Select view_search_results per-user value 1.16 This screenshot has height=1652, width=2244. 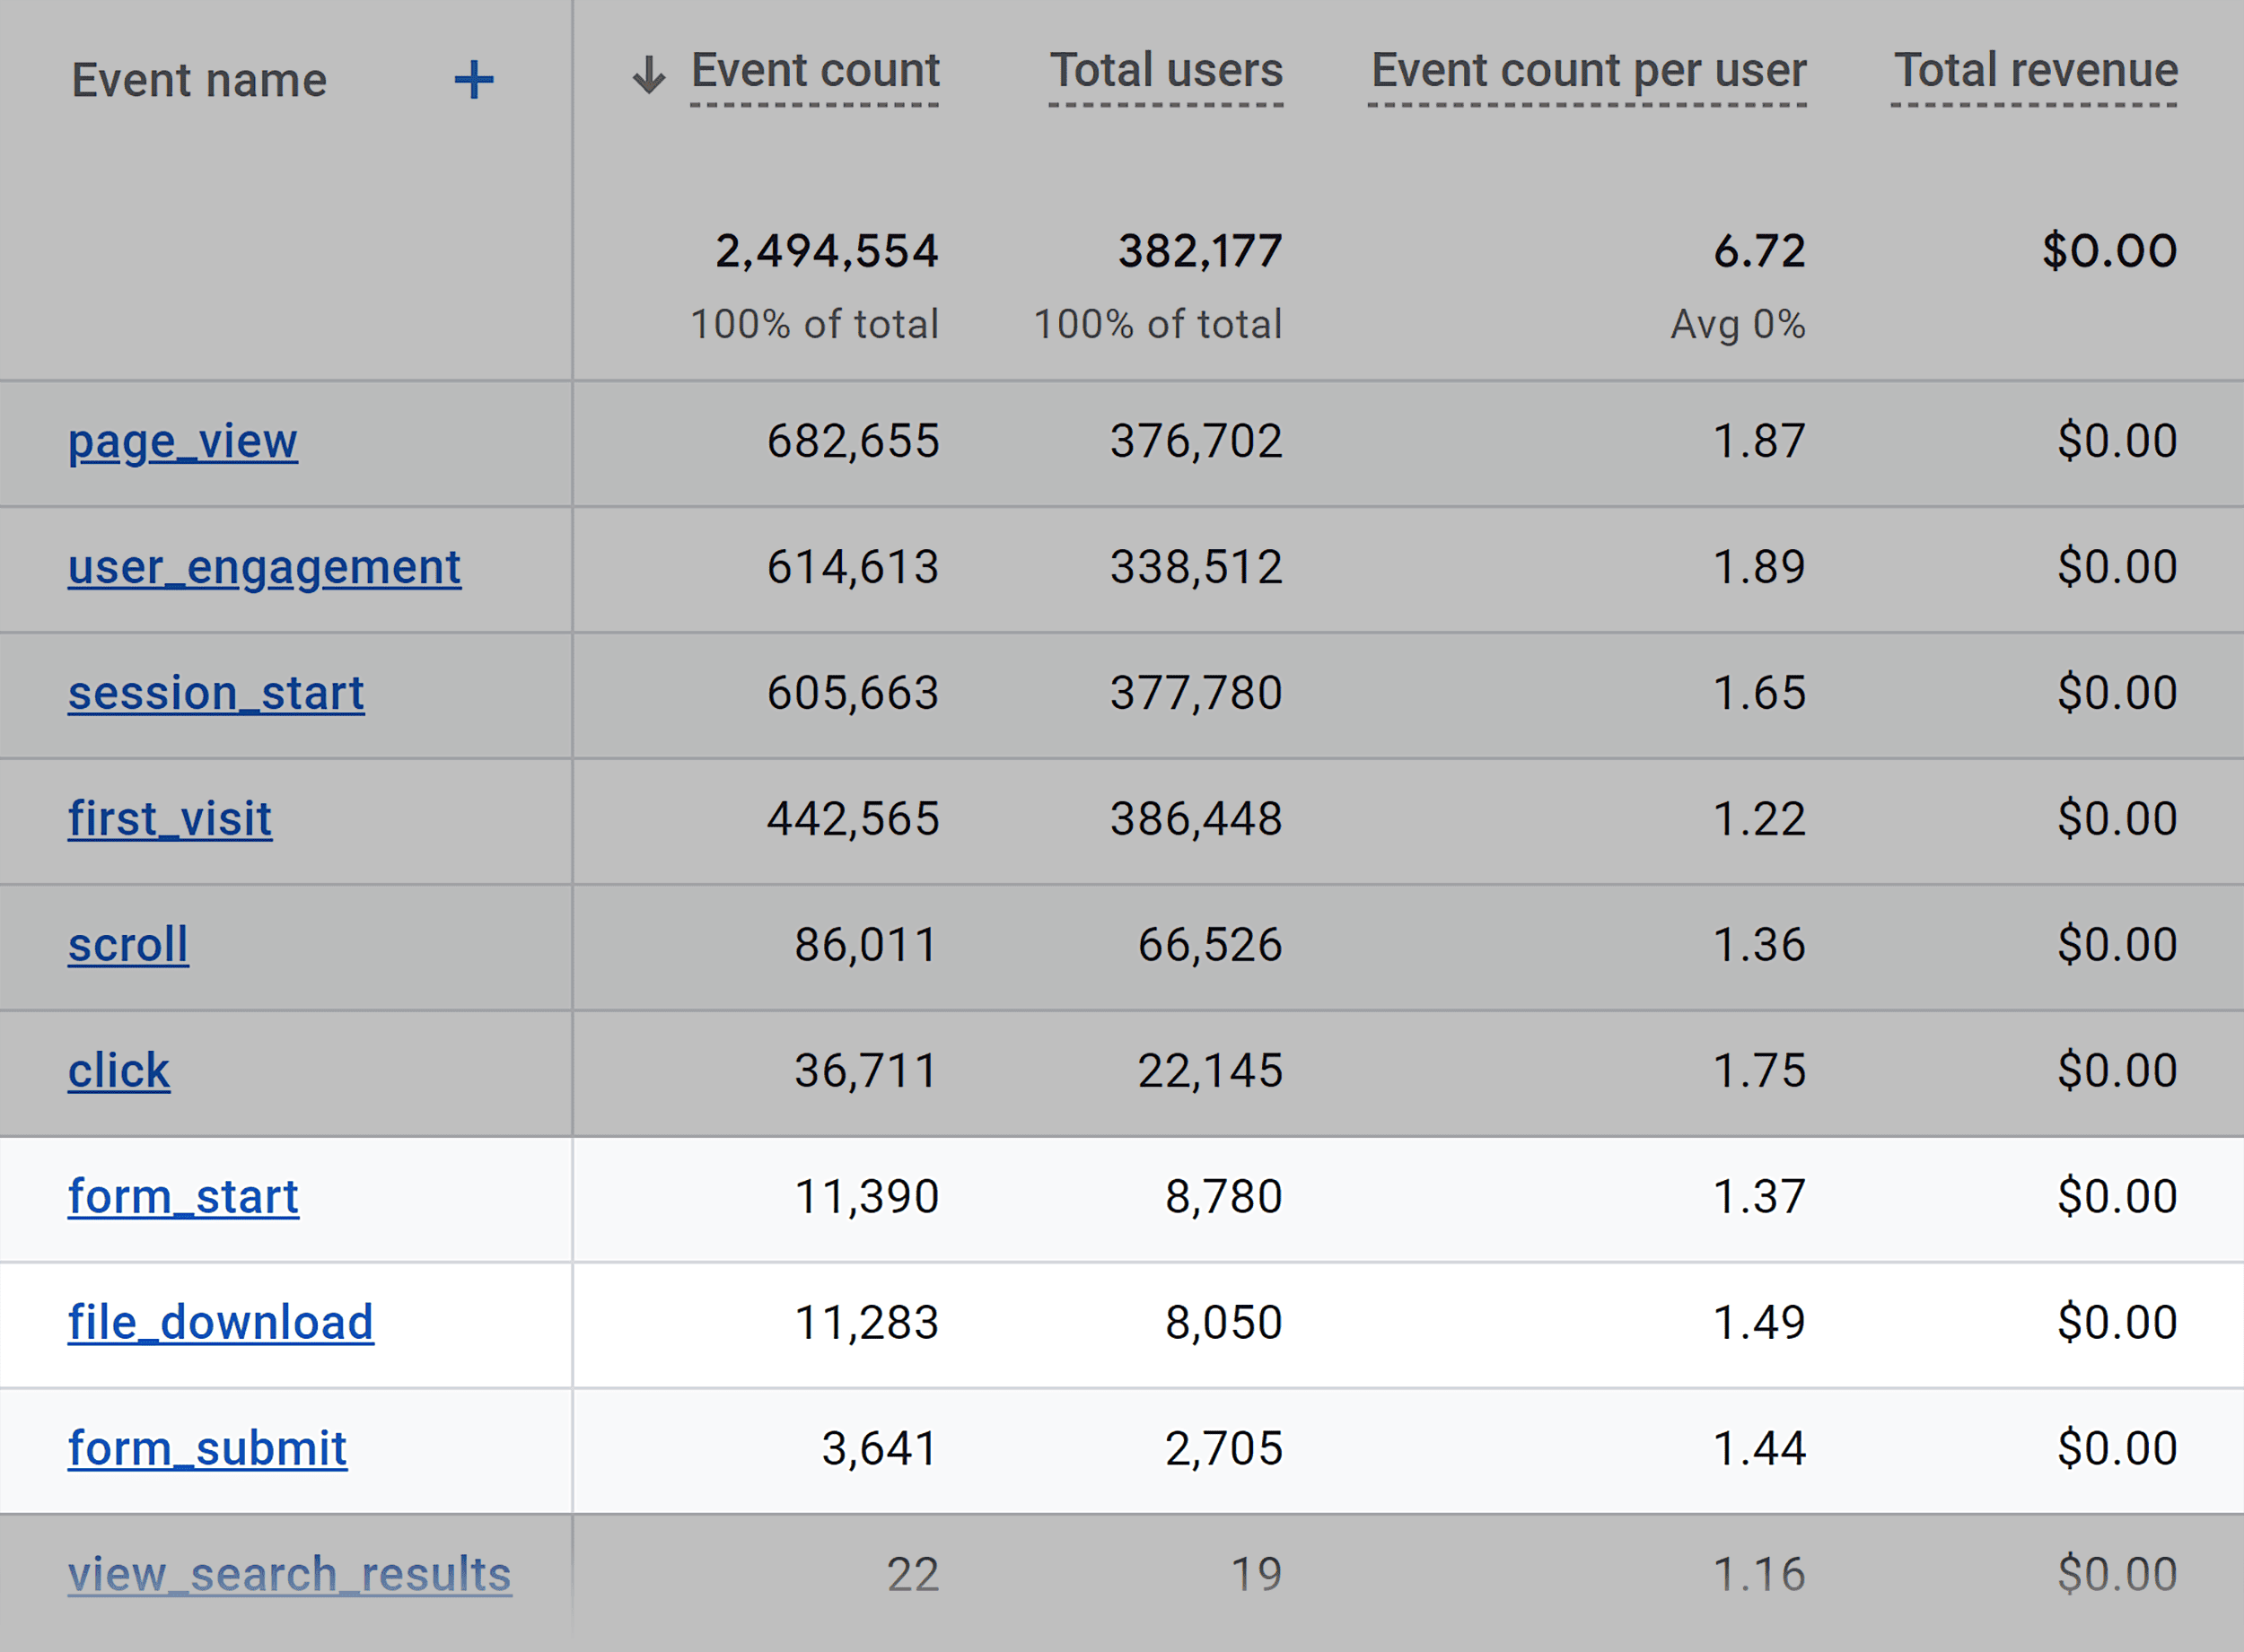click(1760, 1575)
